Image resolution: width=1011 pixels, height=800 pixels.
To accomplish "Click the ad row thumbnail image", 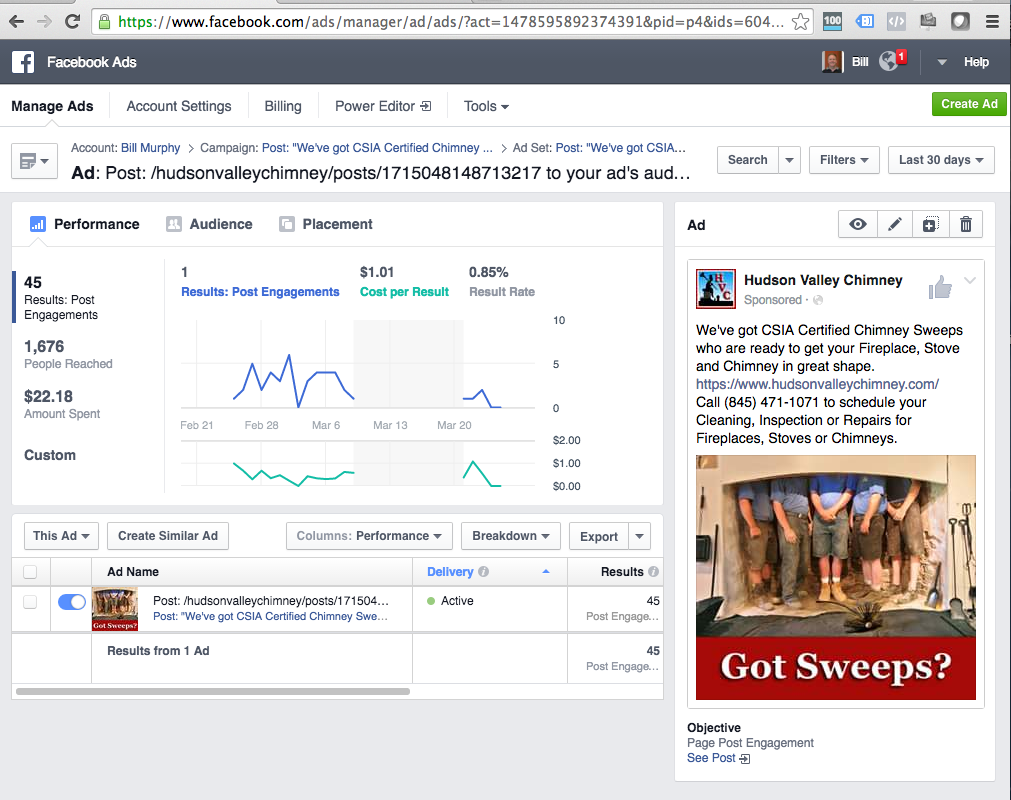I will click(115, 609).
